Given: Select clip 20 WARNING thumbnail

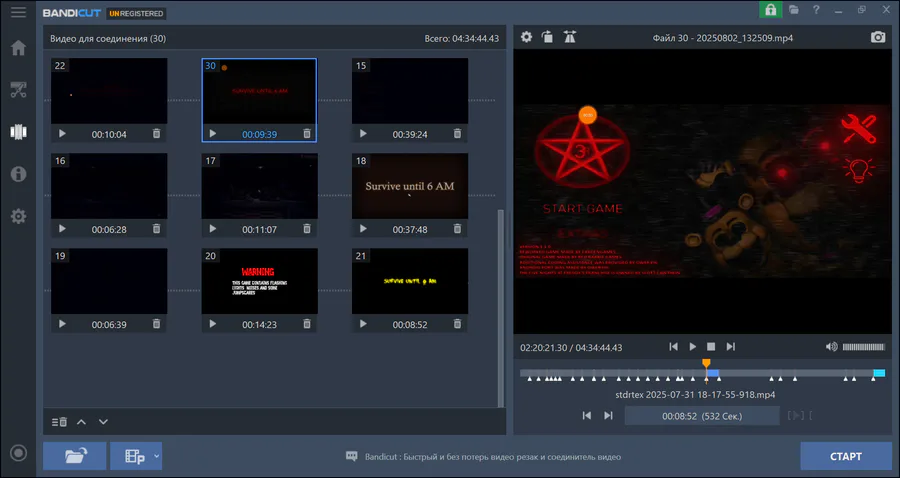Looking at the screenshot, I should 259,281.
